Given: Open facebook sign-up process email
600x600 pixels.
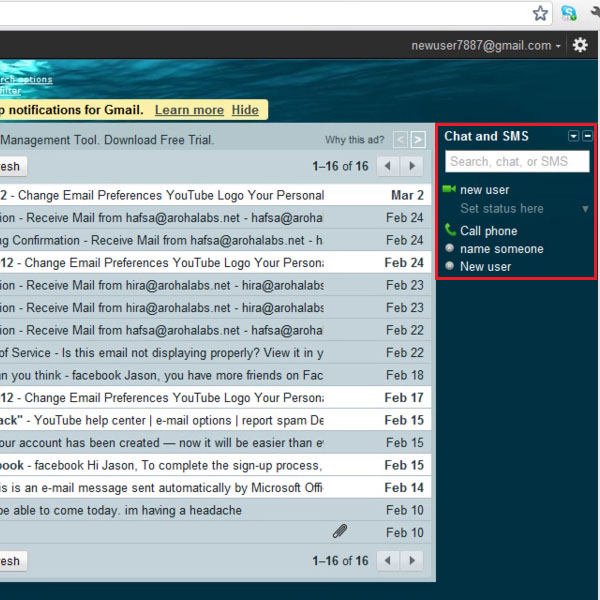Looking at the screenshot, I should [215, 465].
